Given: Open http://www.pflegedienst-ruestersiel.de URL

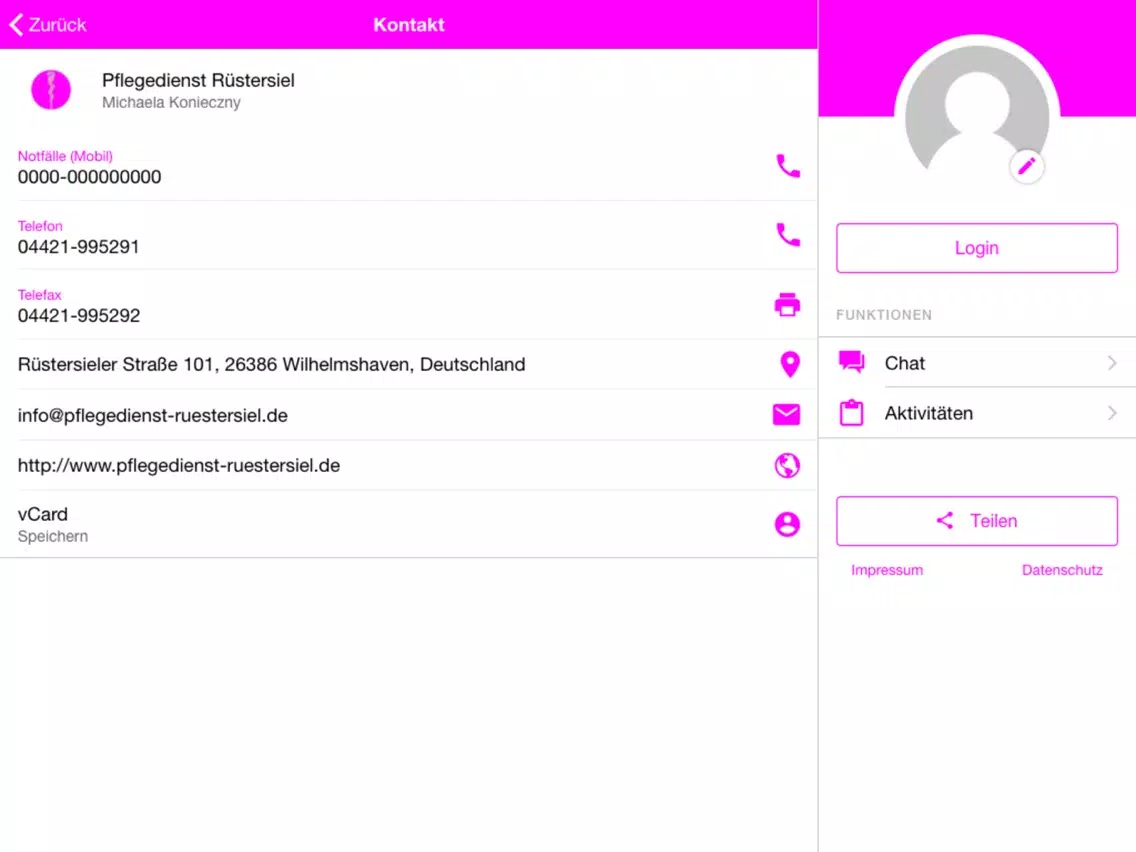Looking at the screenshot, I should pos(178,465).
